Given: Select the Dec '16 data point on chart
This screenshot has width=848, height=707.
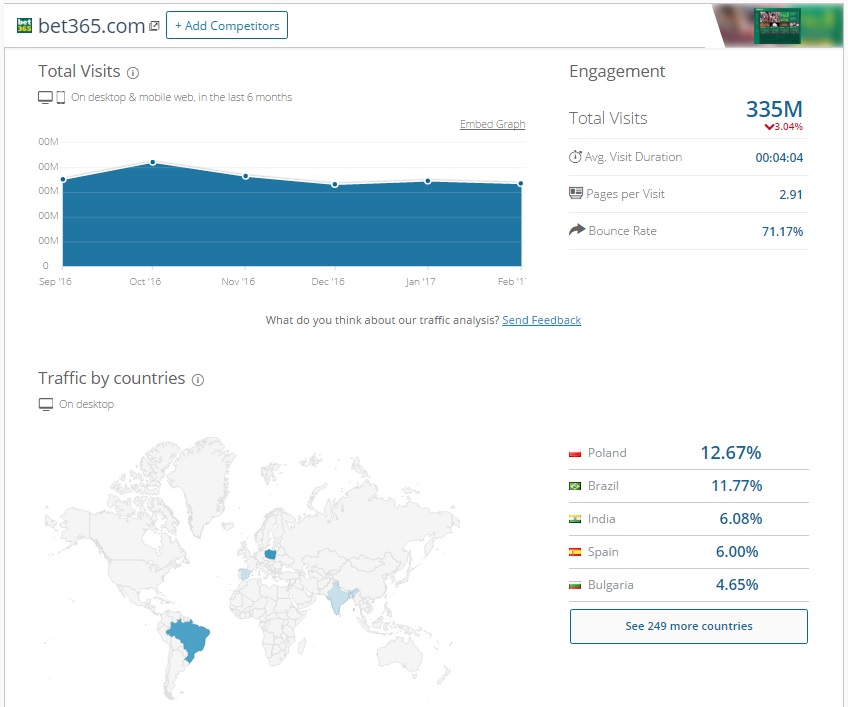Looking at the screenshot, I should tap(335, 184).
